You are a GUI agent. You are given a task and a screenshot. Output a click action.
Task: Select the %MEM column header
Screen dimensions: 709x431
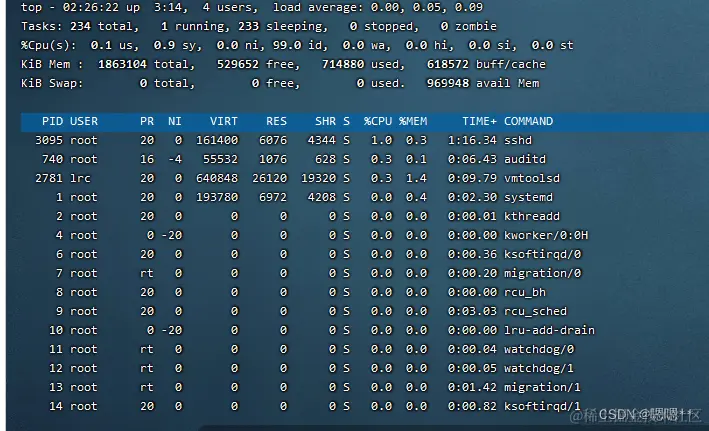point(413,121)
